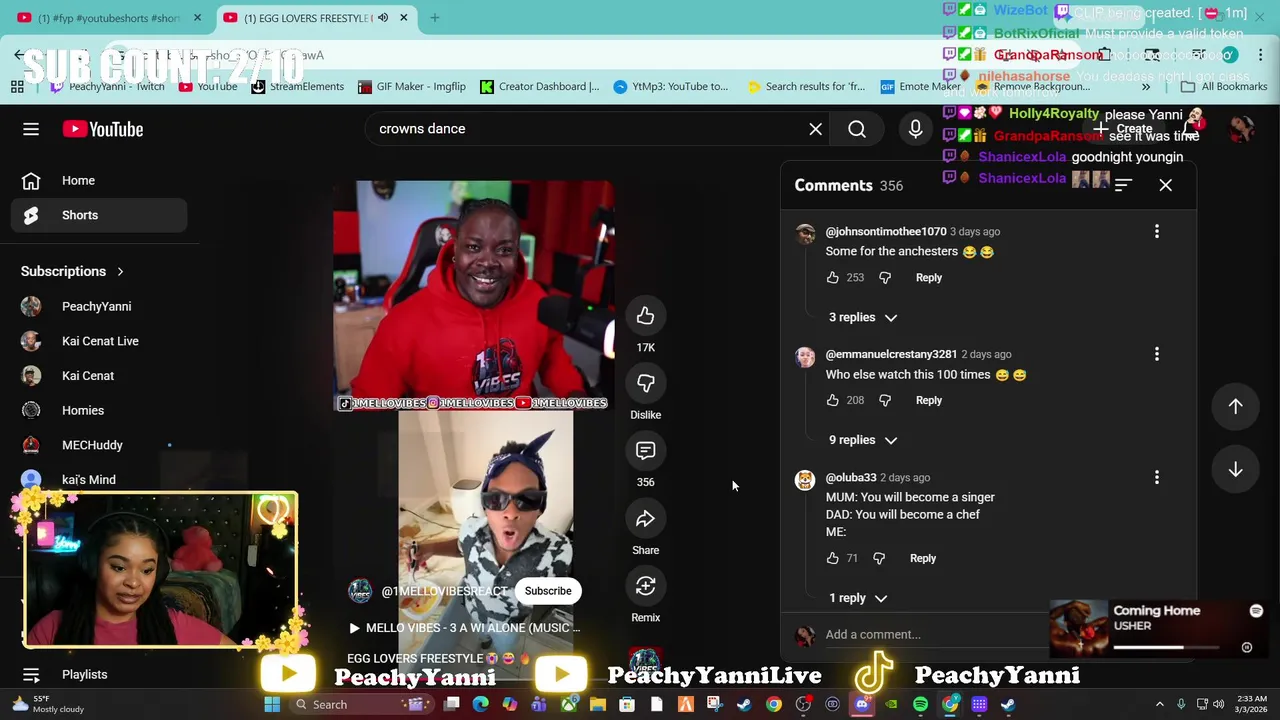The height and width of the screenshot is (720, 1280).
Task: Open the GIF Maker Imgflip bookmark
Action: [412, 87]
